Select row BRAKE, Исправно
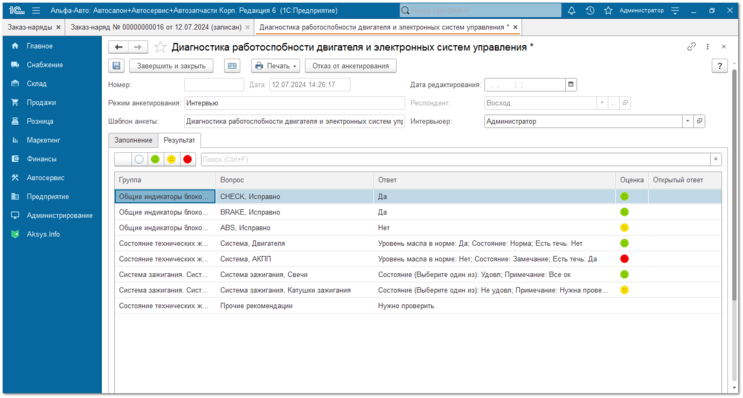Image resolution: width=743 pixels, height=398 pixels. tap(418, 212)
